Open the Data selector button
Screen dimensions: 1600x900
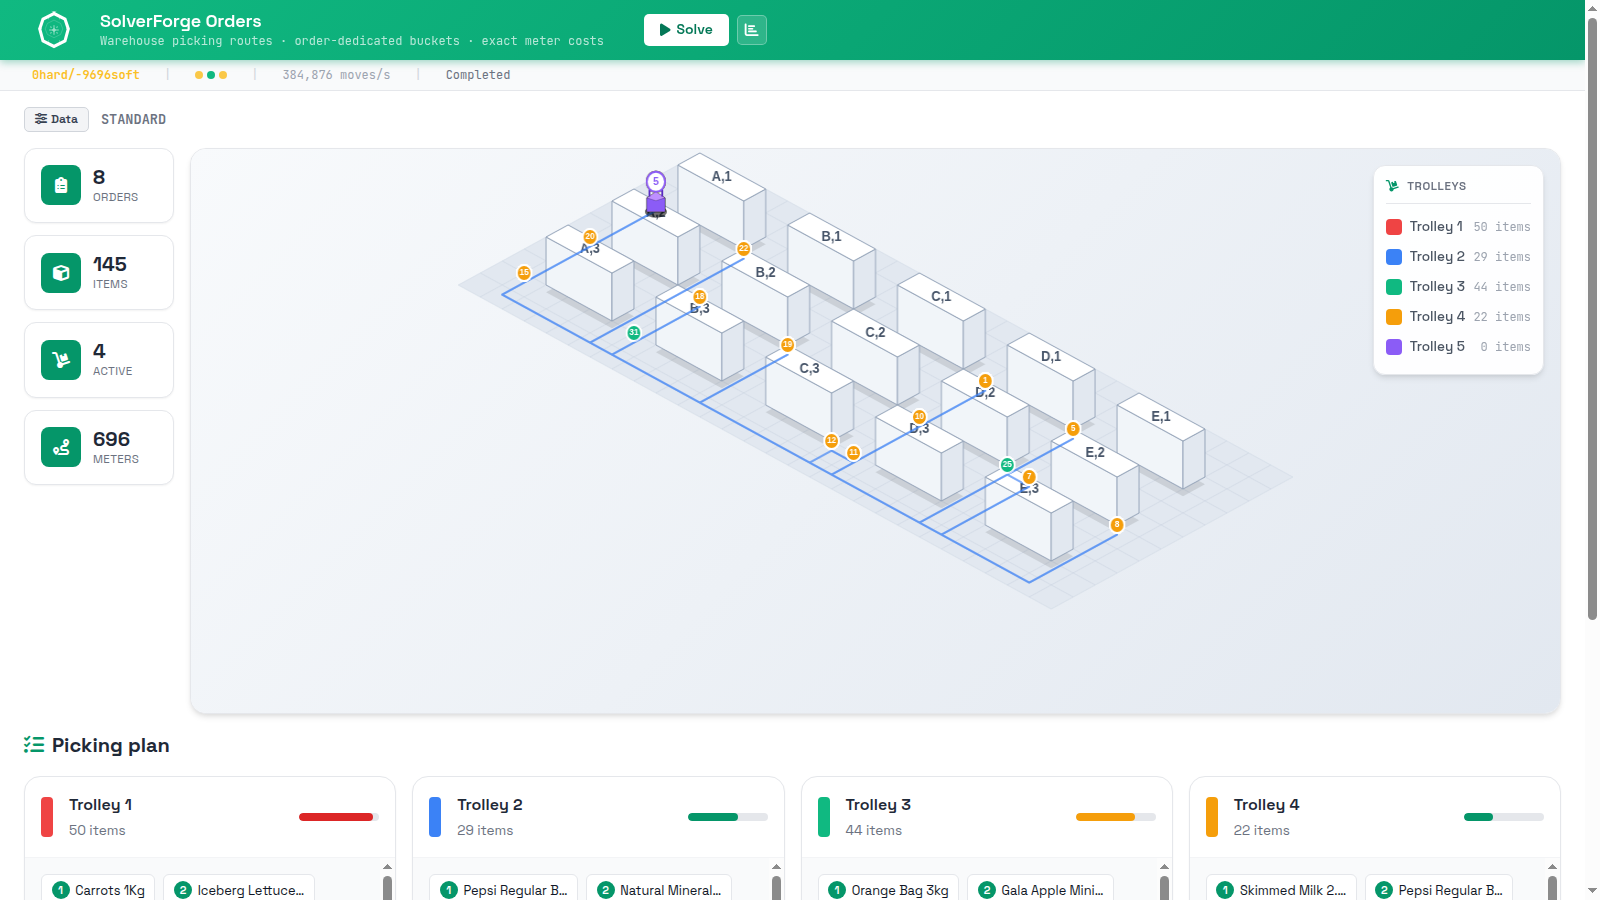pos(56,119)
